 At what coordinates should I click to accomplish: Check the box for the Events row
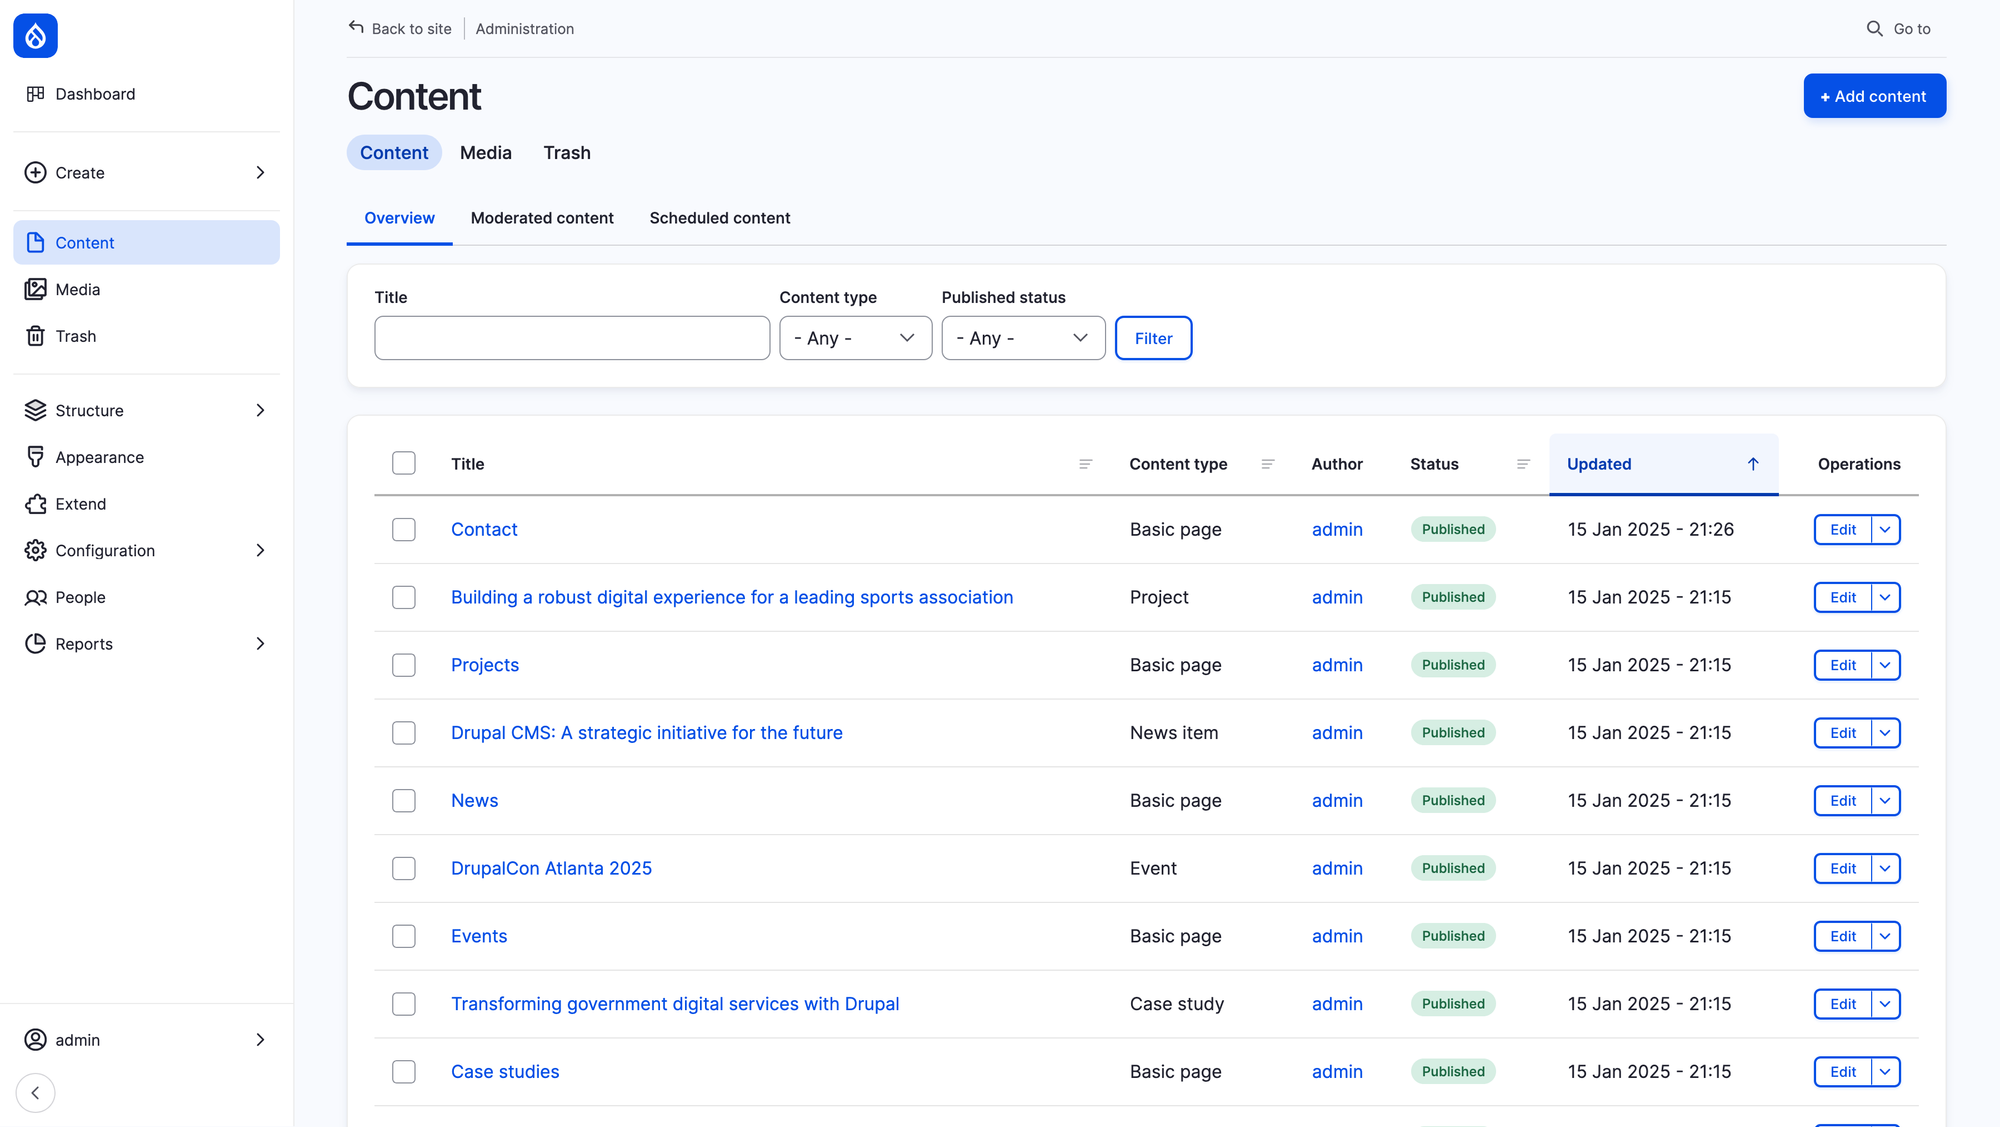click(404, 937)
